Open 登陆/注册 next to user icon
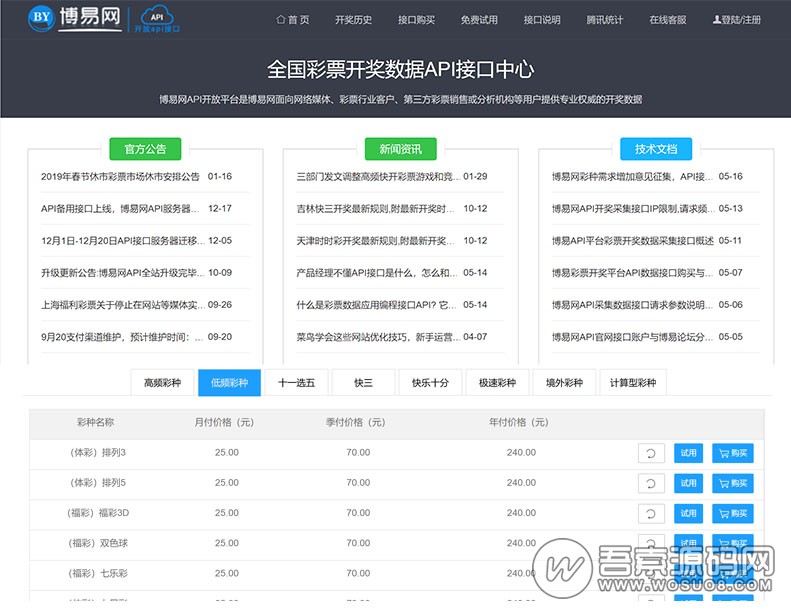This screenshot has width=791, height=611. click(x=736, y=20)
